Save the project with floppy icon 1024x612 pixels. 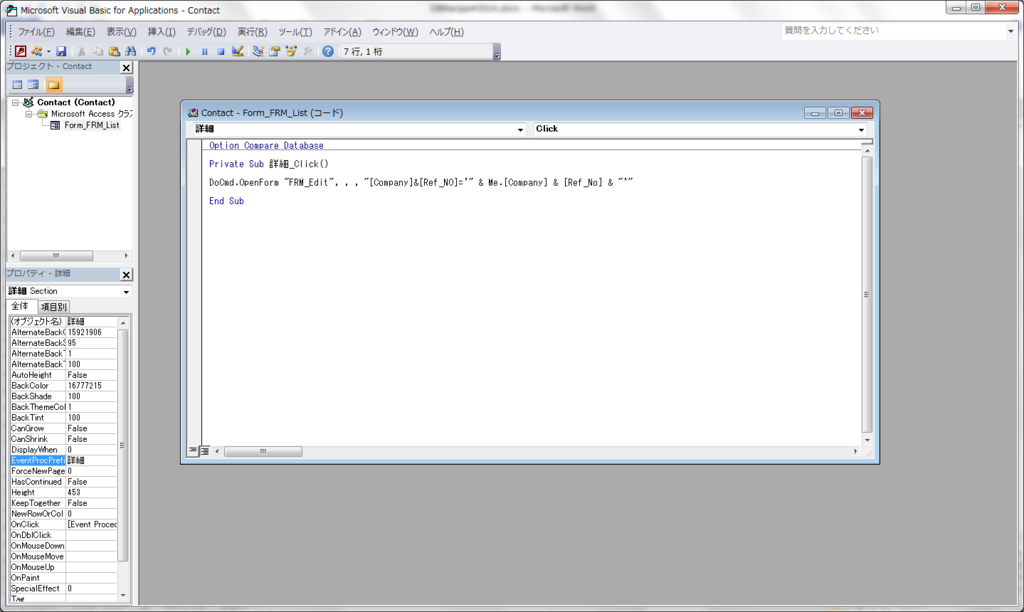click(61, 51)
